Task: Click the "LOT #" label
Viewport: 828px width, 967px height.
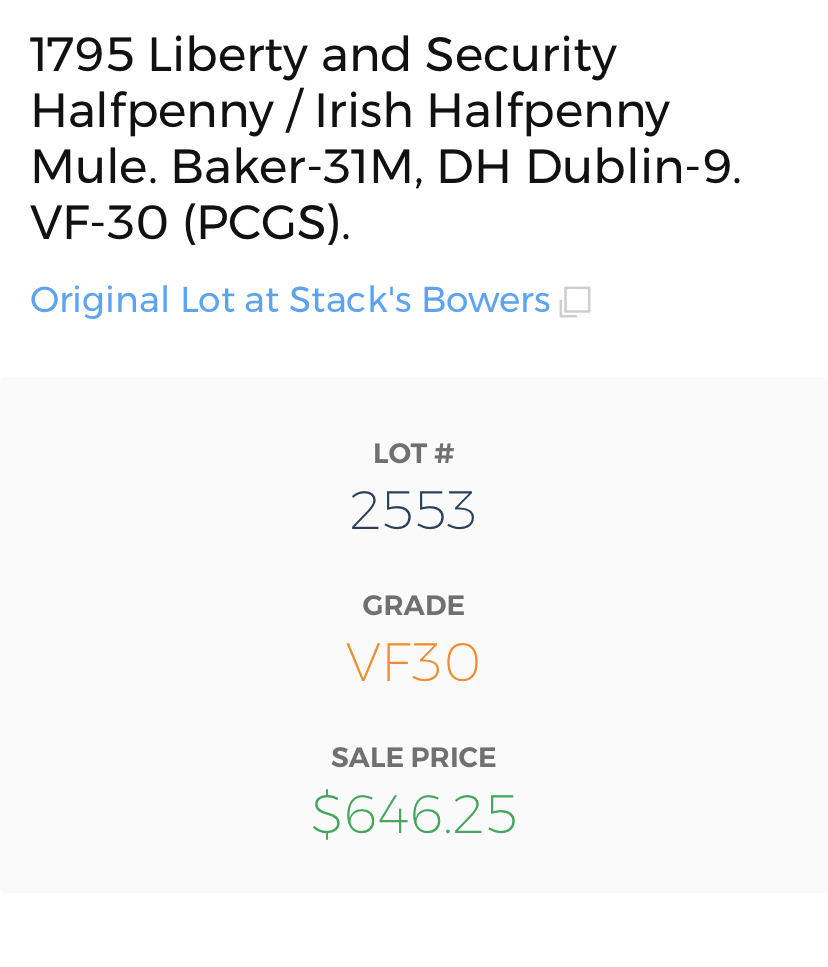Action: (413, 454)
